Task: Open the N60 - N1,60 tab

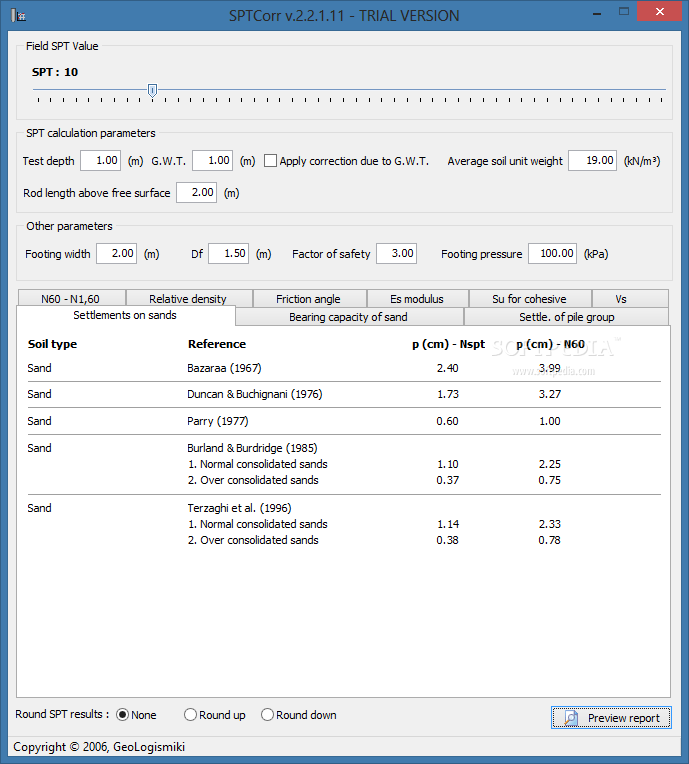Action: pyautogui.click(x=72, y=299)
